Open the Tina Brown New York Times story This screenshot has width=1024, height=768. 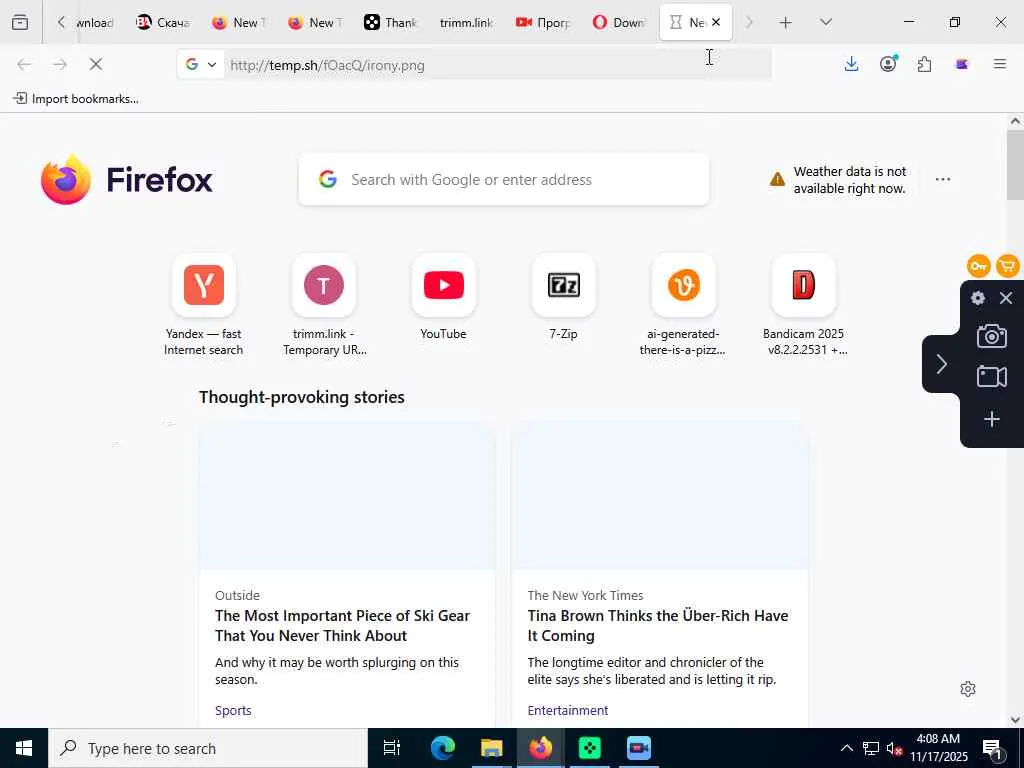(x=658, y=626)
